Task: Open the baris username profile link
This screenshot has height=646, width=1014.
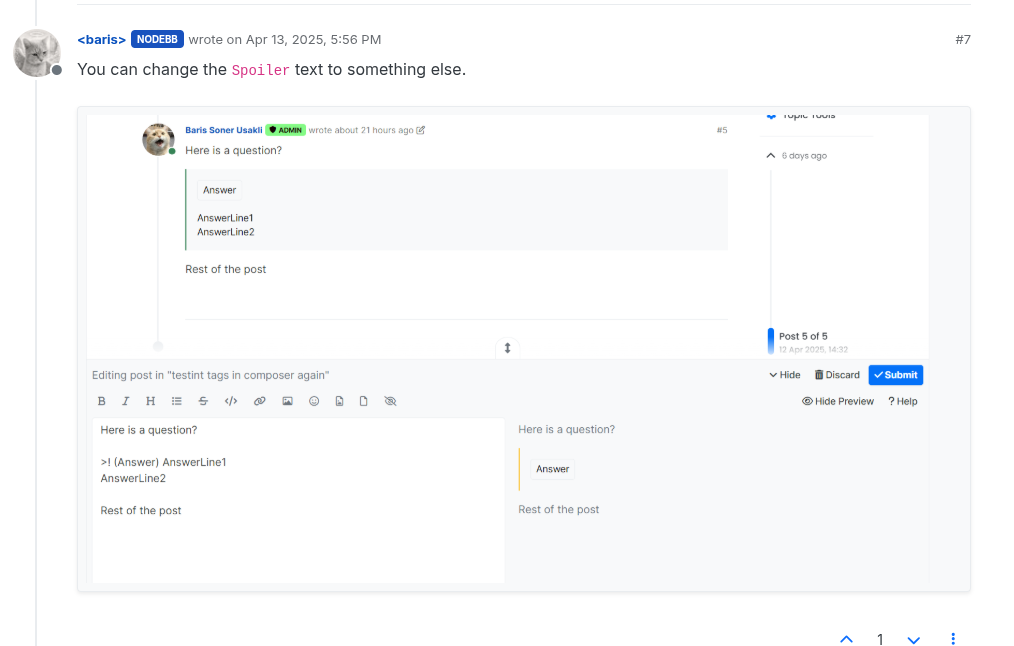Action: (x=102, y=39)
